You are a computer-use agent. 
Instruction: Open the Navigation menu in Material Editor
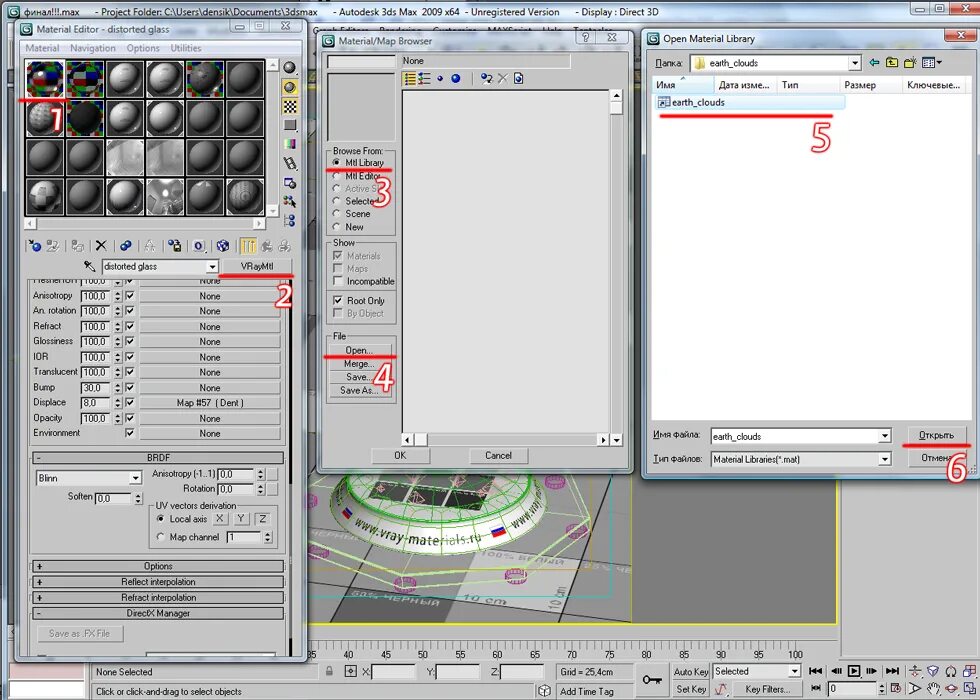(x=93, y=48)
